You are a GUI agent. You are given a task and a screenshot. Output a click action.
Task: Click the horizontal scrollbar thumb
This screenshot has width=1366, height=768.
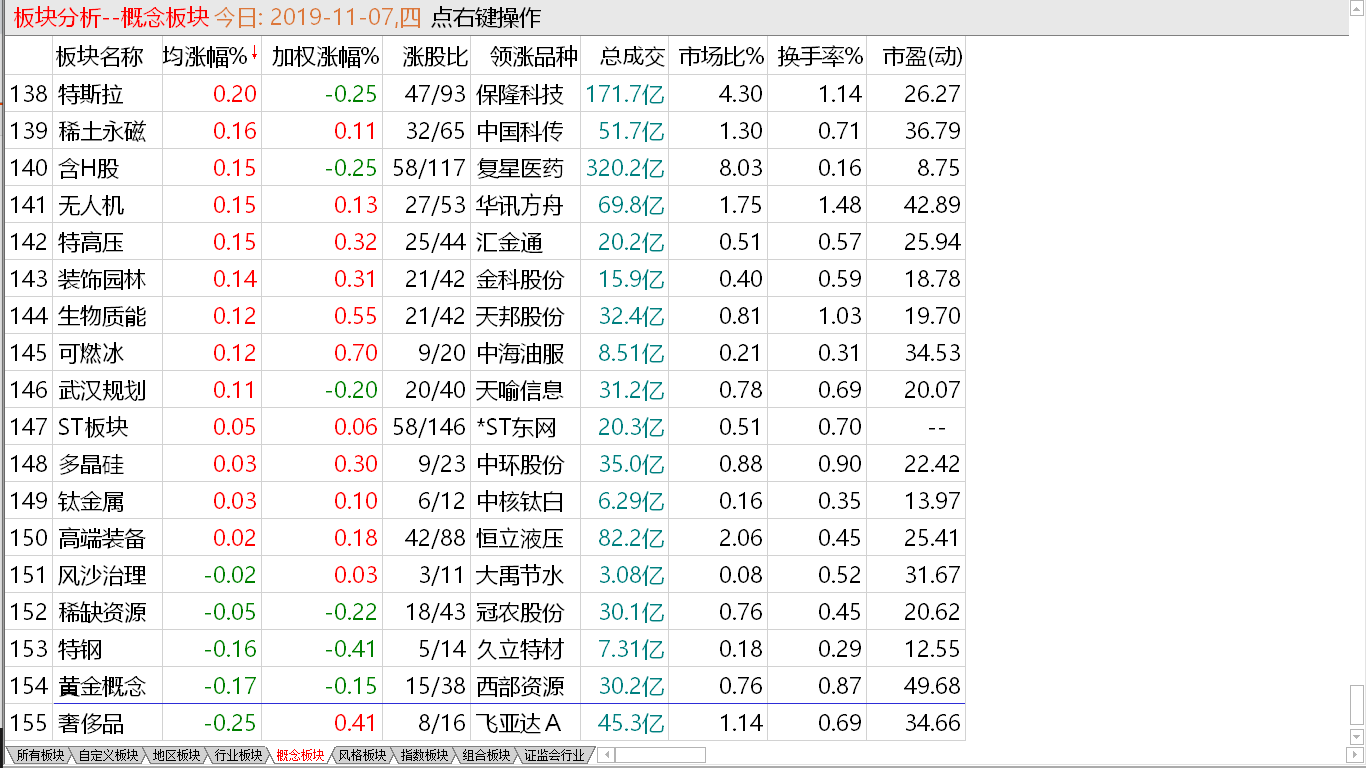(x=660, y=756)
